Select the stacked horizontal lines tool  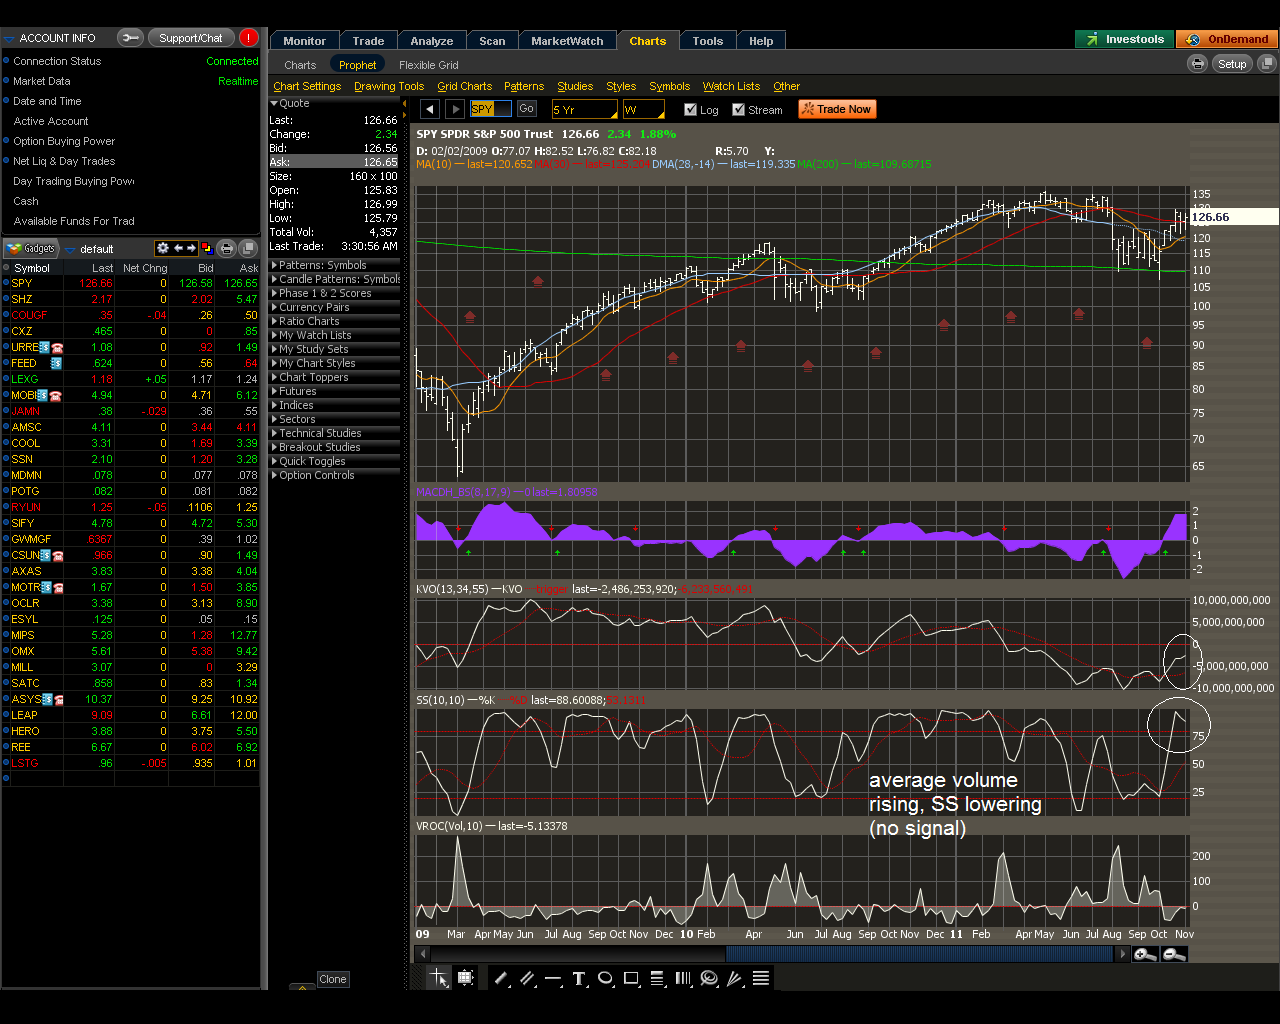click(761, 978)
